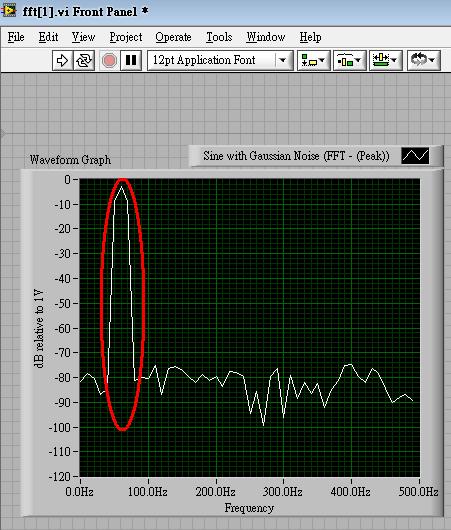Open the Align Objects tool

(313, 61)
